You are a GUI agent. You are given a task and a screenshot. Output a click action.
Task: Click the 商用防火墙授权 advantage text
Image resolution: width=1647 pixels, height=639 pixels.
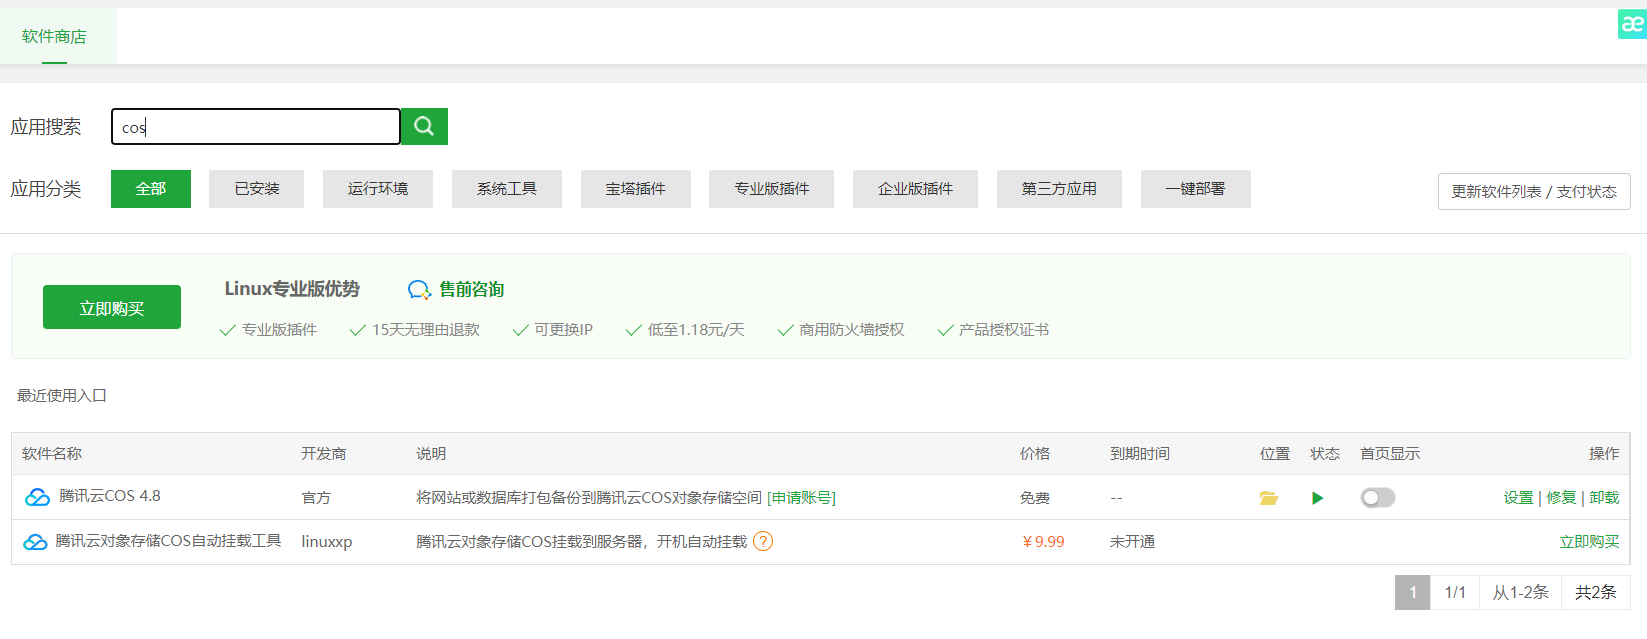852,330
